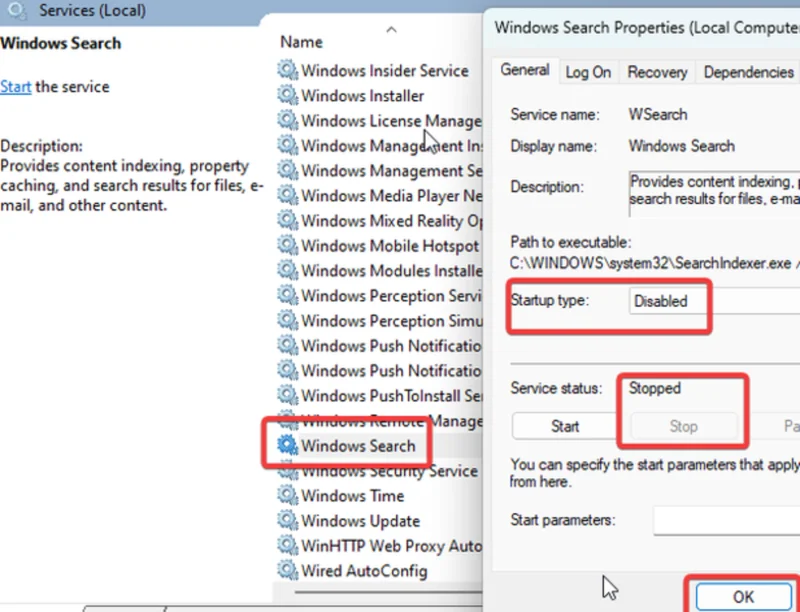Click gear icon beside Windows Update

287,520
